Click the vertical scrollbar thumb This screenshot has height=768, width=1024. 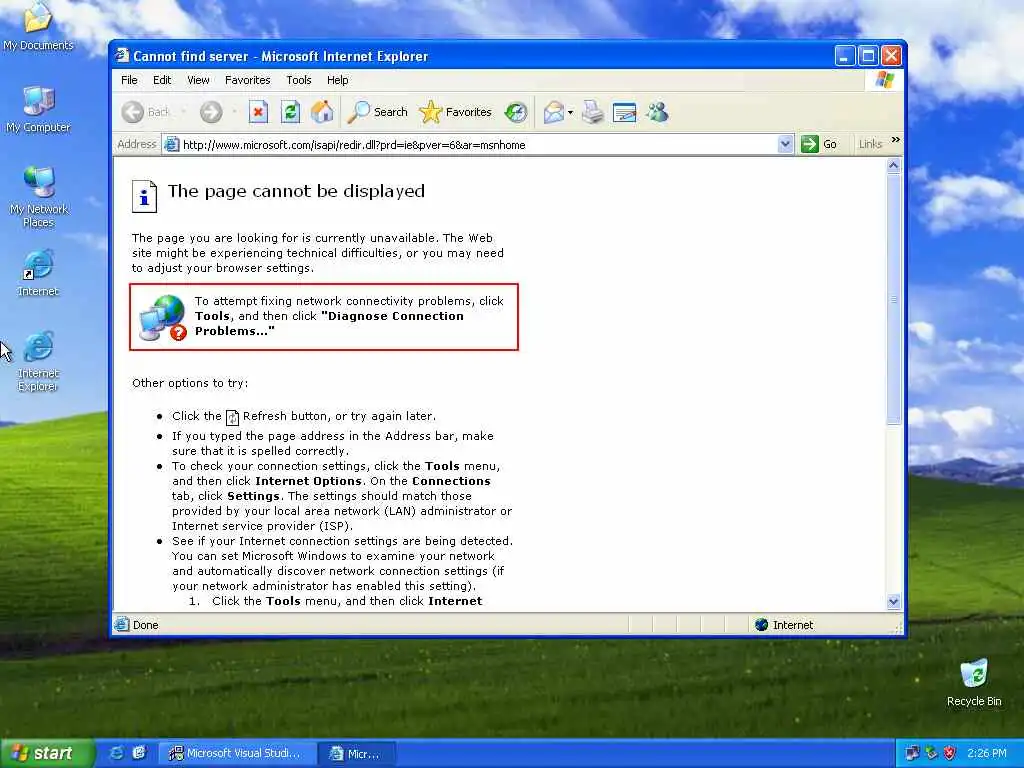click(893, 300)
